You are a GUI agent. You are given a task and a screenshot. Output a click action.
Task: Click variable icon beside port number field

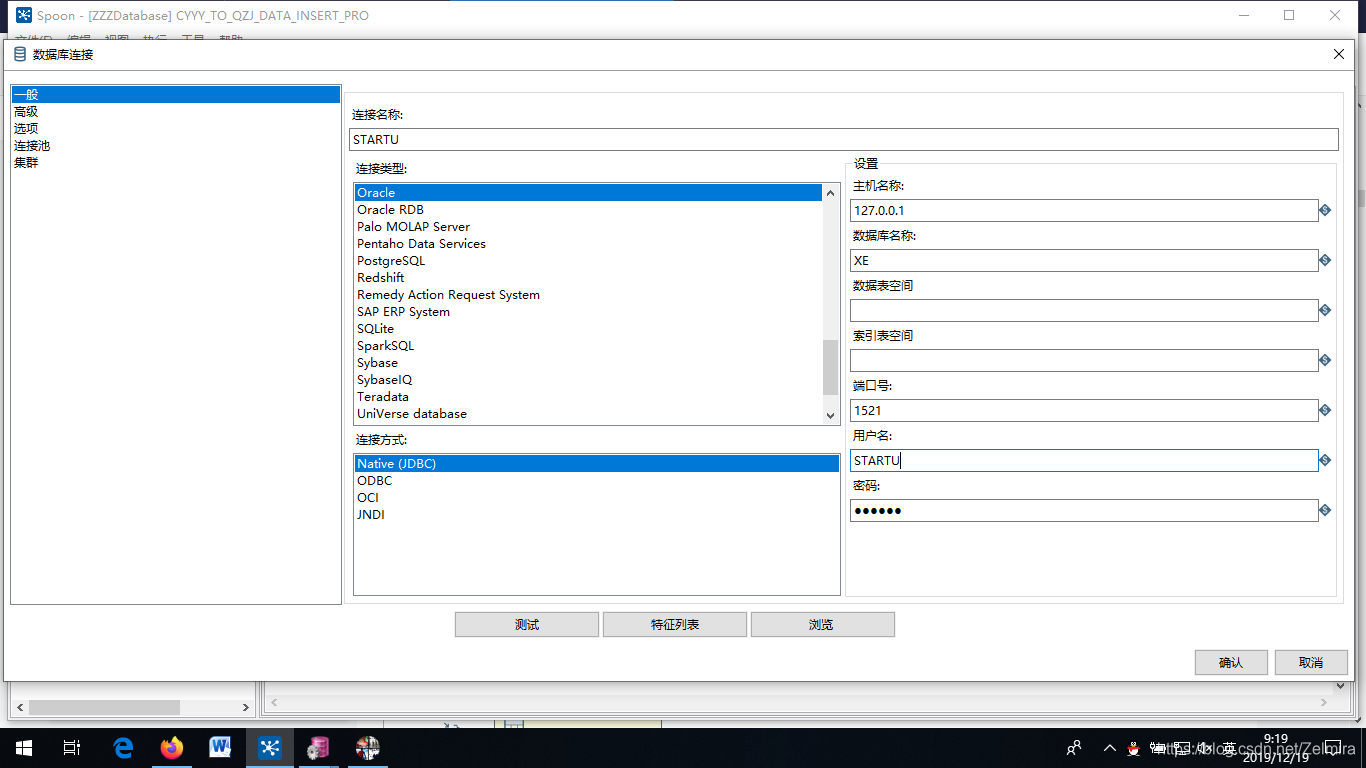tap(1325, 410)
